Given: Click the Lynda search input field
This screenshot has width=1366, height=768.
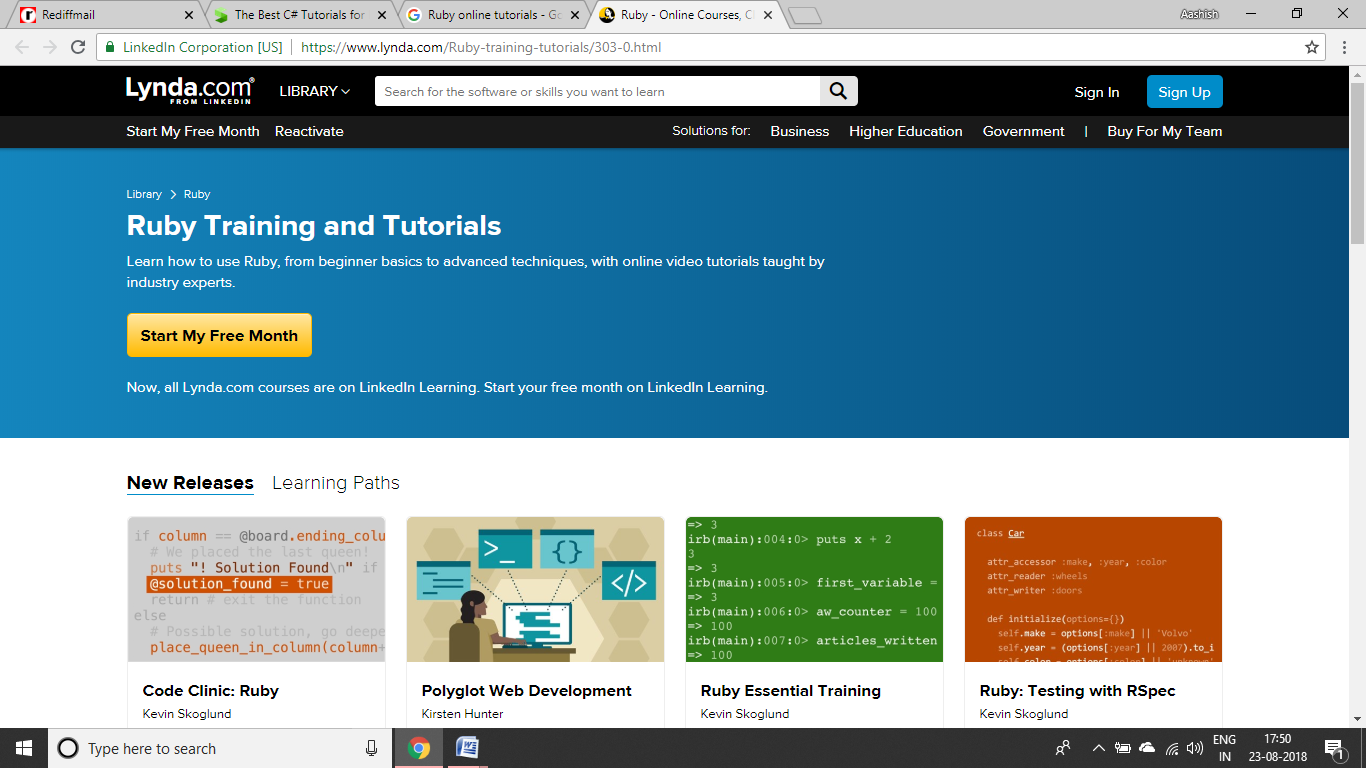Looking at the screenshot, I should [597, 91].
